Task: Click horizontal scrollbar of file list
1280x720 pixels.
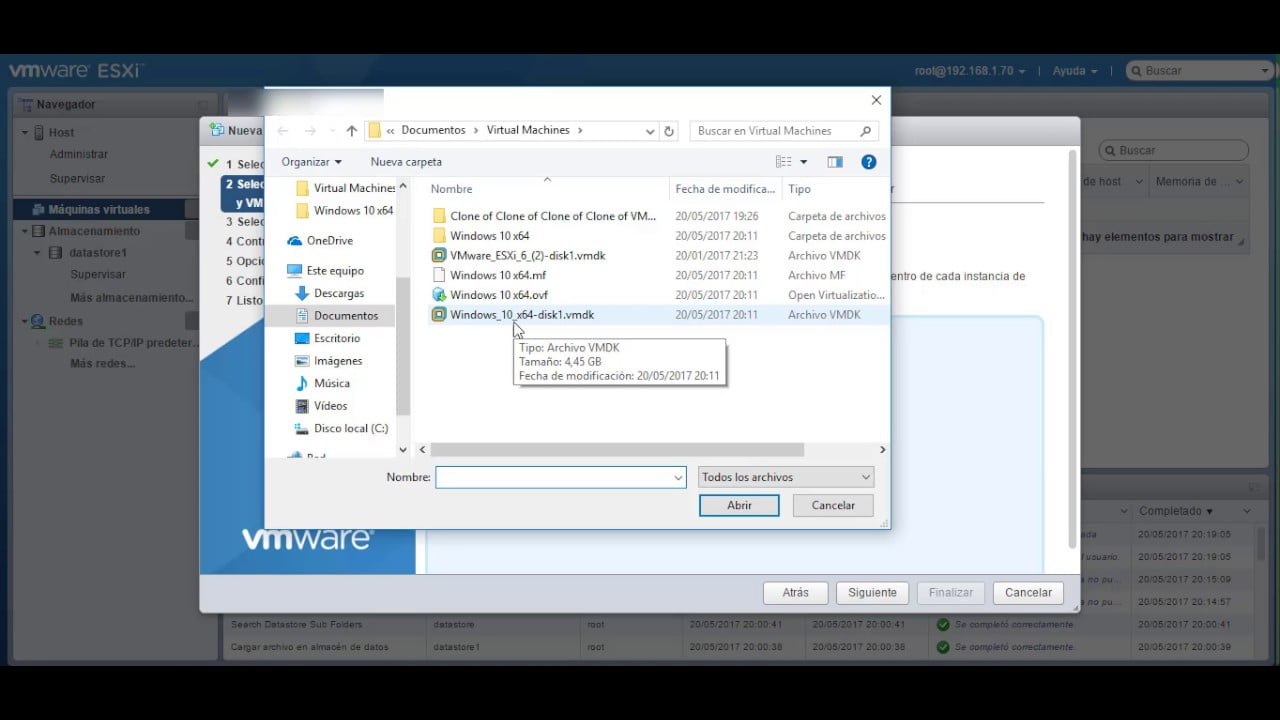Action: (x=617, y=450)
